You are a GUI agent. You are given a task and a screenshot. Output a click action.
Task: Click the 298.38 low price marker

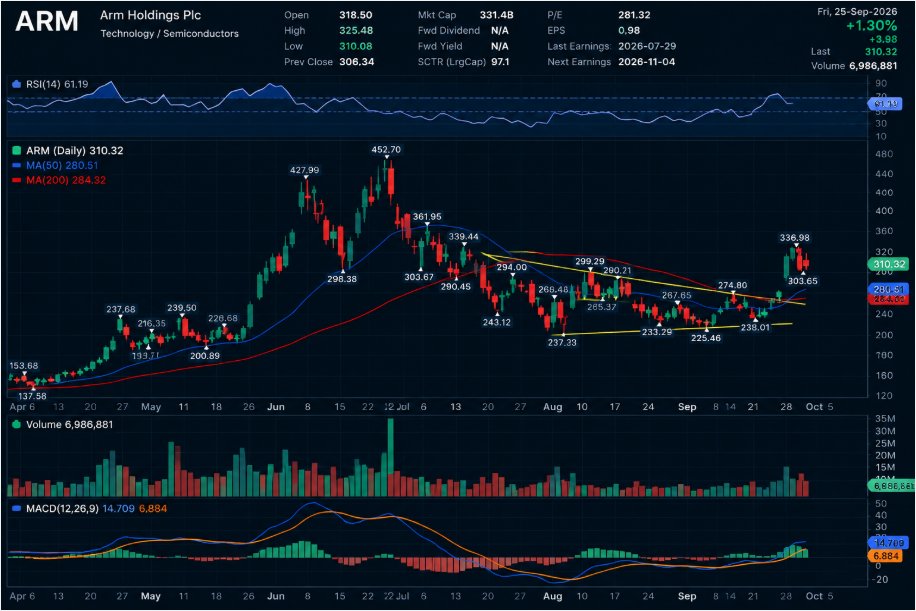342,279
